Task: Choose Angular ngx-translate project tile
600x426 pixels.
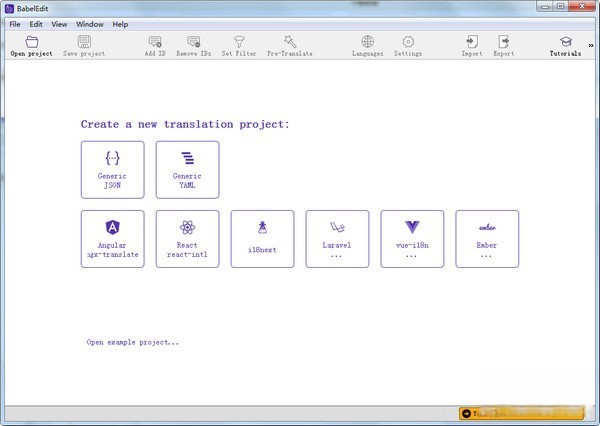Action: [112, 239]
